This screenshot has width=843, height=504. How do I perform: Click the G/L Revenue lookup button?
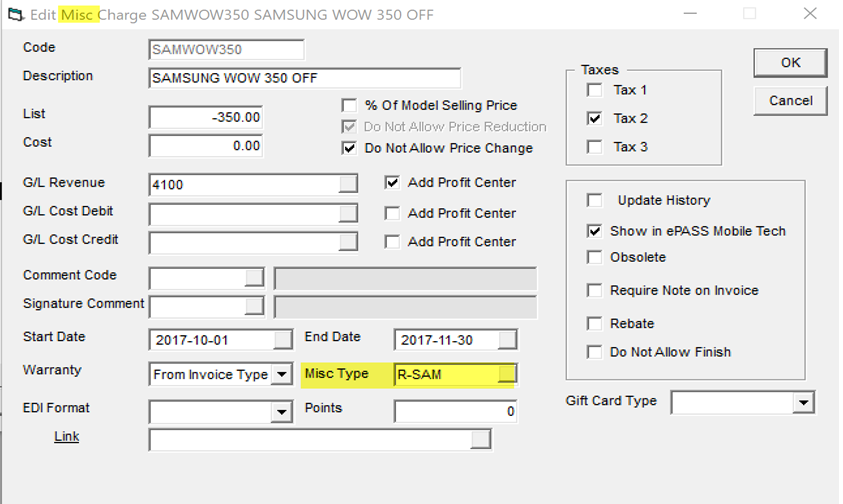coord(347,184)
